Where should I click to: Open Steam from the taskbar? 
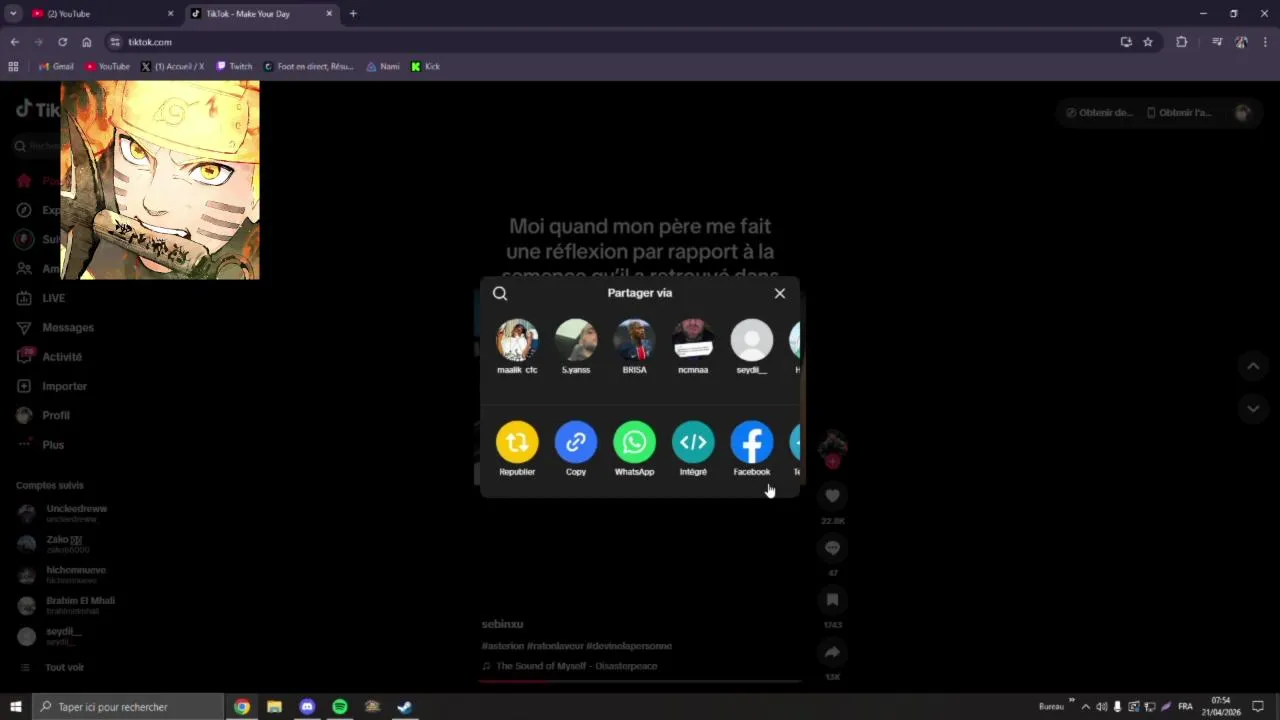pos(405,707)
